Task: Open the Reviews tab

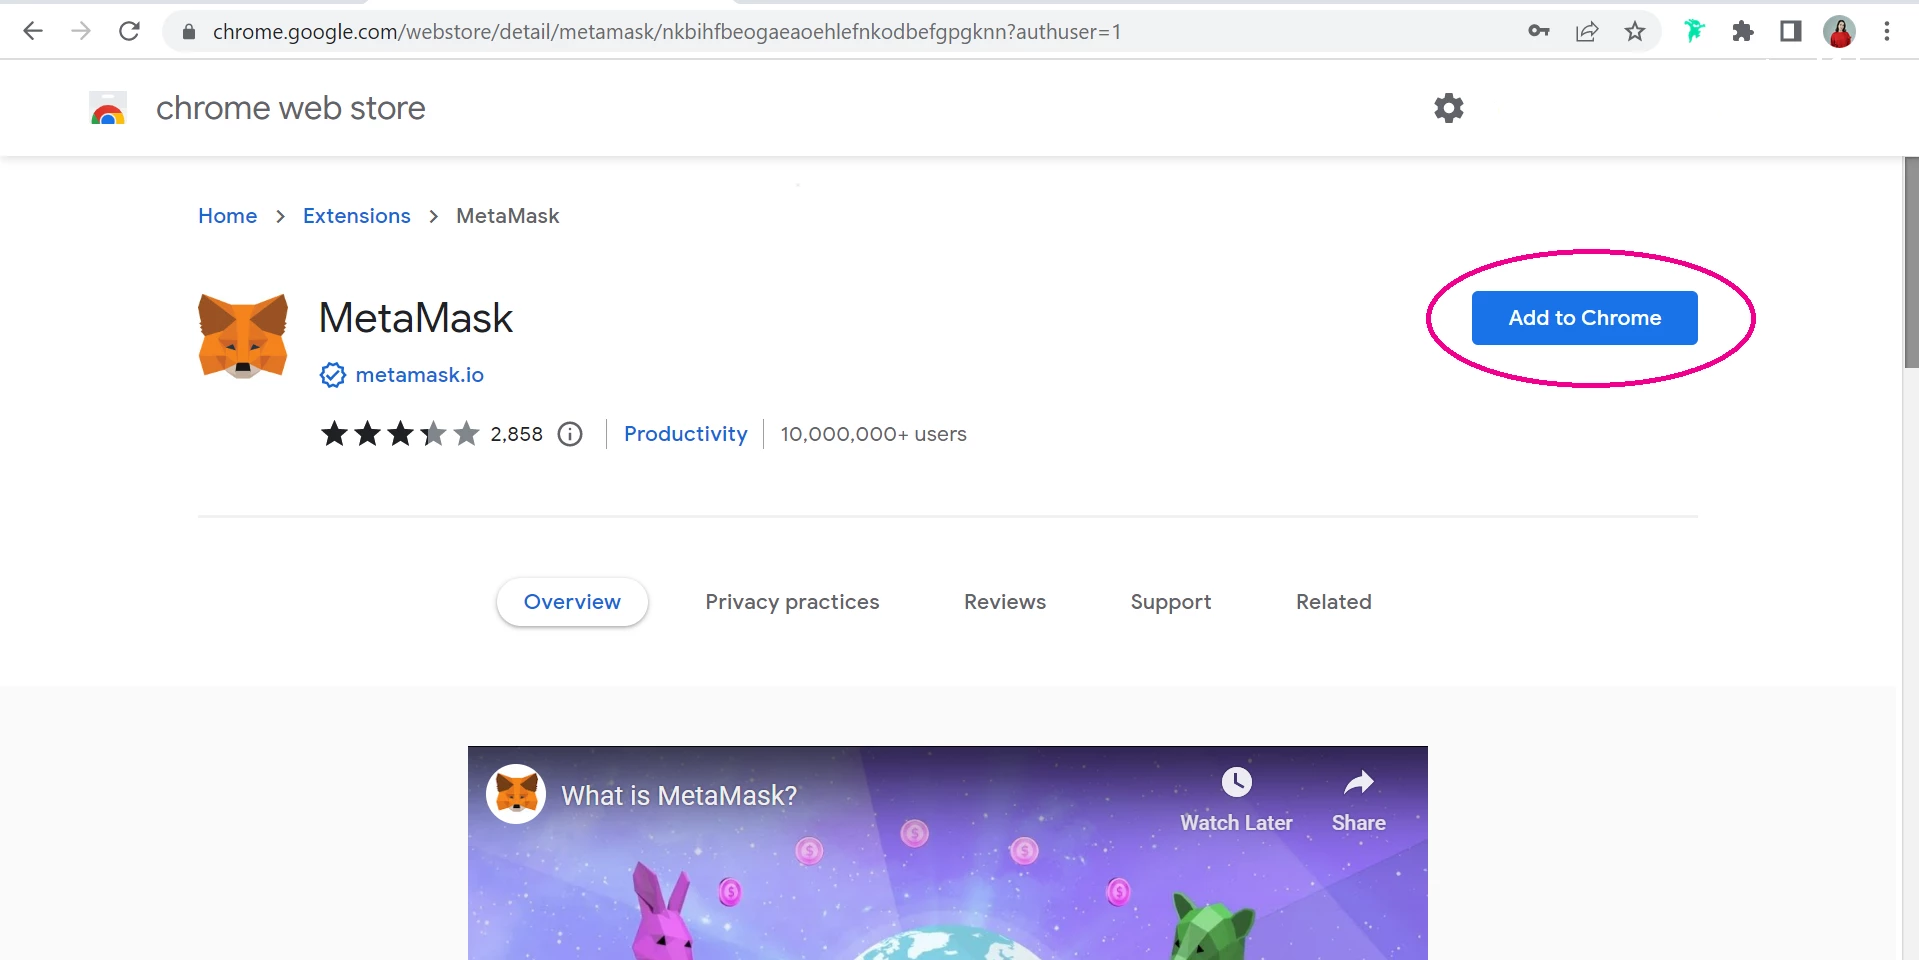Action: pyautogui.click(x=1005, y=602)
